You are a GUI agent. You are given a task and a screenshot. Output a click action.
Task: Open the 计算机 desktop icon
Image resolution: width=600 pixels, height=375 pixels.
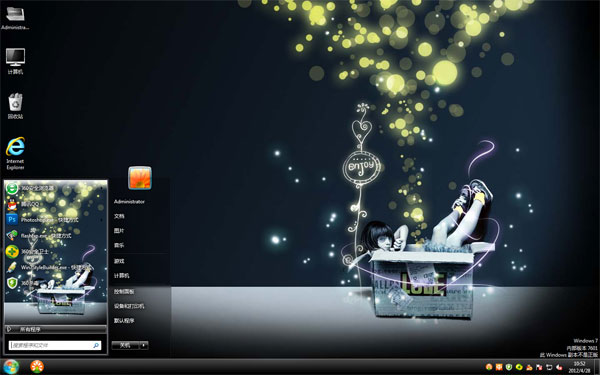pos(15,61)
